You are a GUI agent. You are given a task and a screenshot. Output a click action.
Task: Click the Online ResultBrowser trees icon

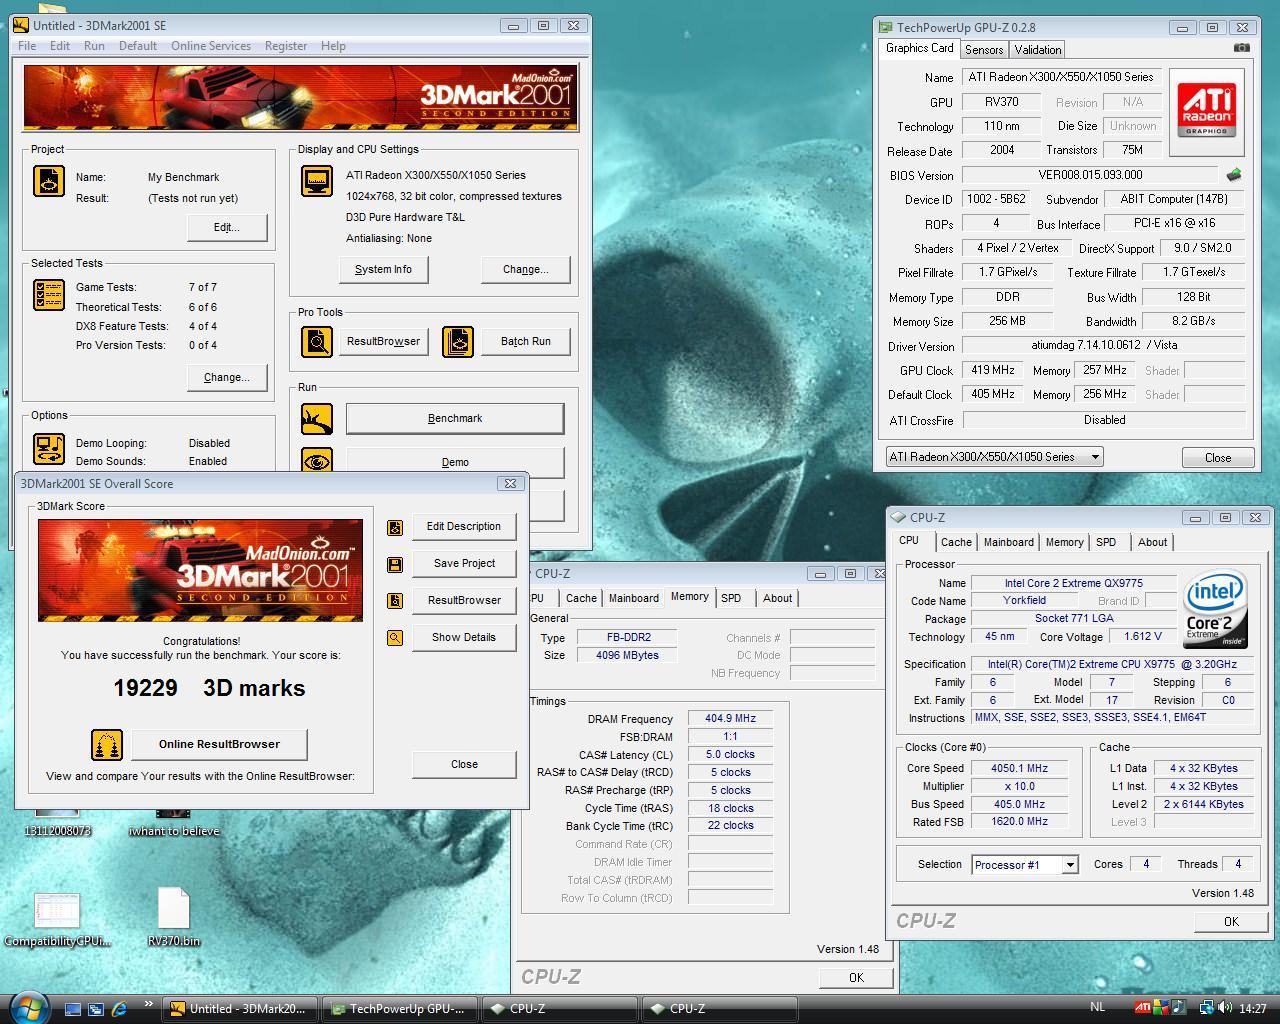click(x=107, y=745)
